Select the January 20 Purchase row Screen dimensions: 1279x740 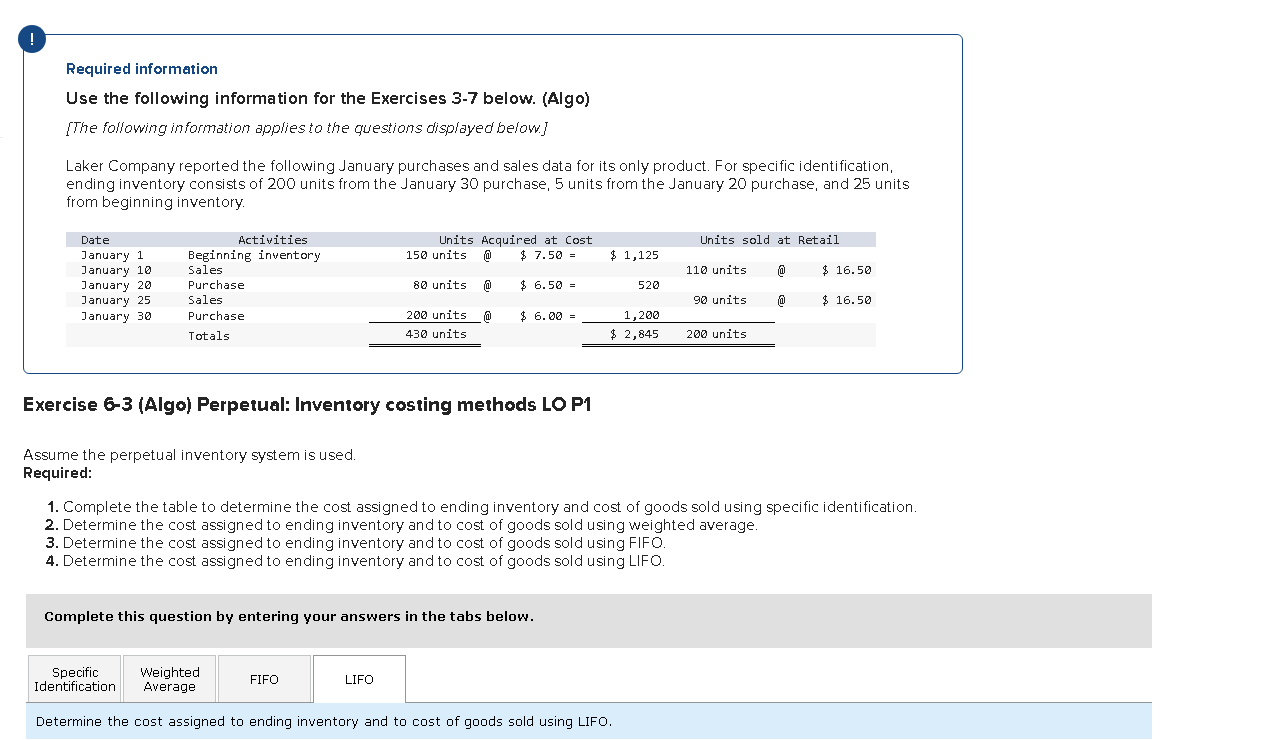point(300,285)
